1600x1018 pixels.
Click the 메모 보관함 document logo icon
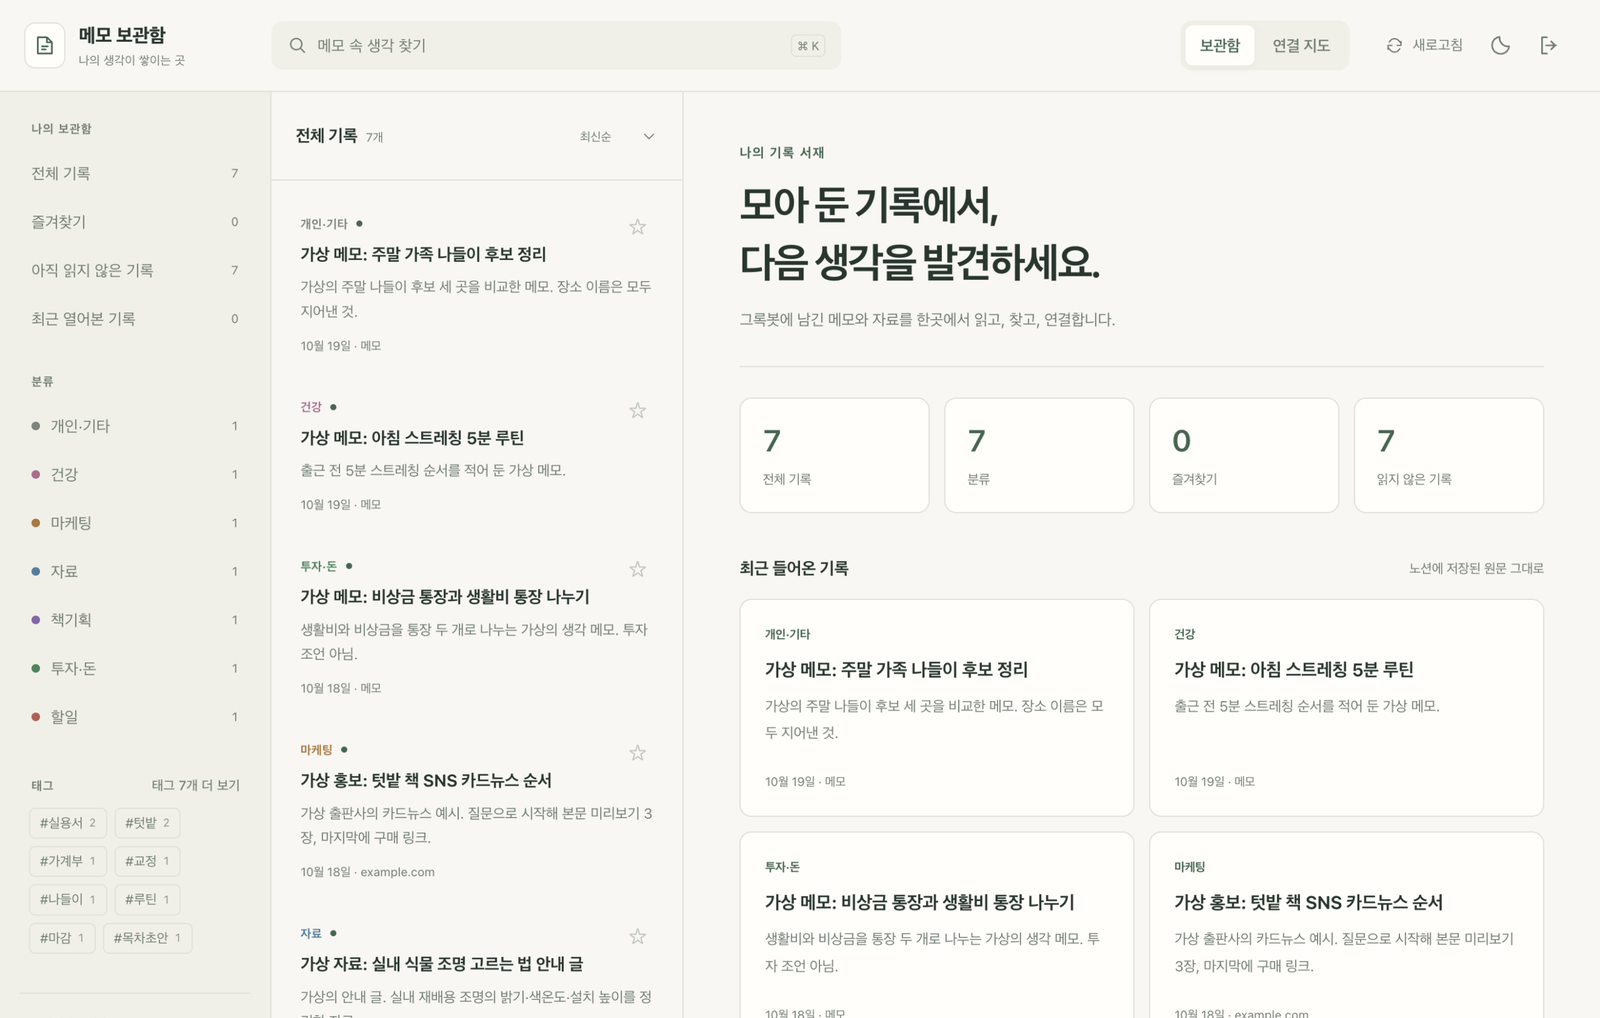click(45, 46)
